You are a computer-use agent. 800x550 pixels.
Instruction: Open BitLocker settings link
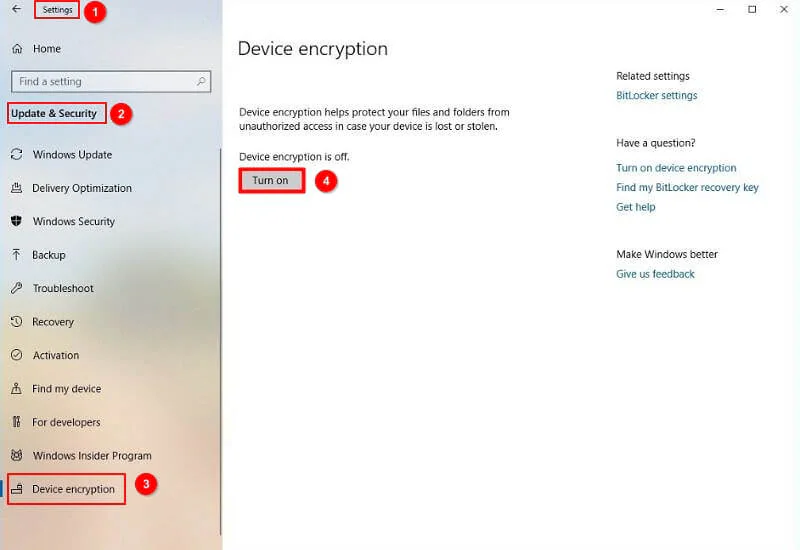657,96
